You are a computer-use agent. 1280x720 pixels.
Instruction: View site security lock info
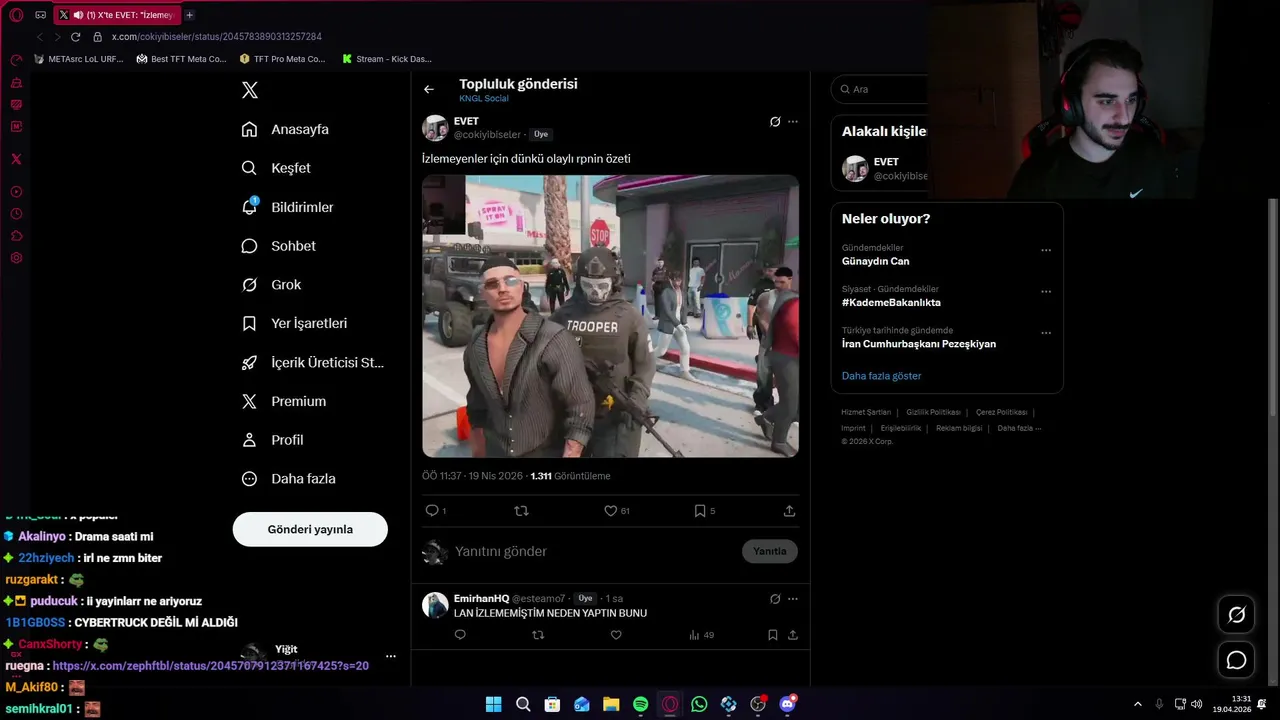(97, 37)
